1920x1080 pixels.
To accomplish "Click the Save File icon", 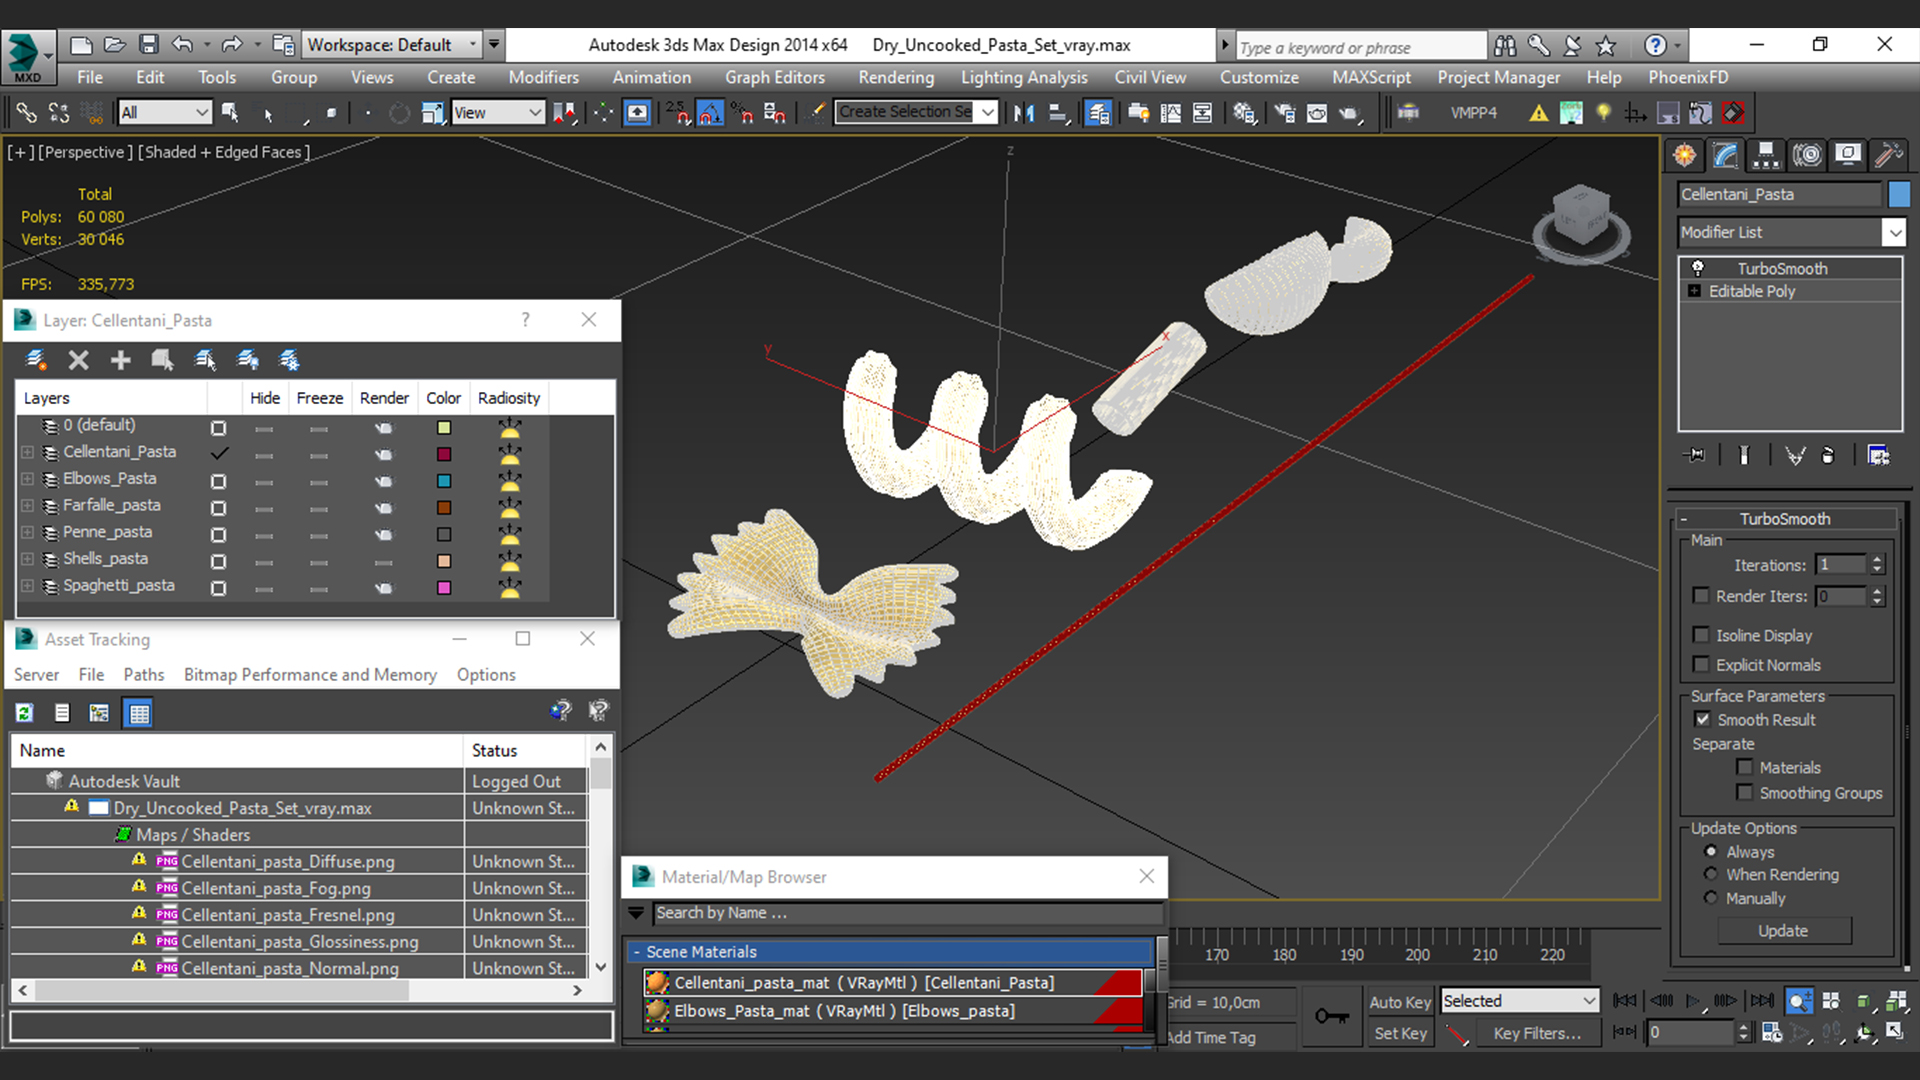I will point(148,44).
